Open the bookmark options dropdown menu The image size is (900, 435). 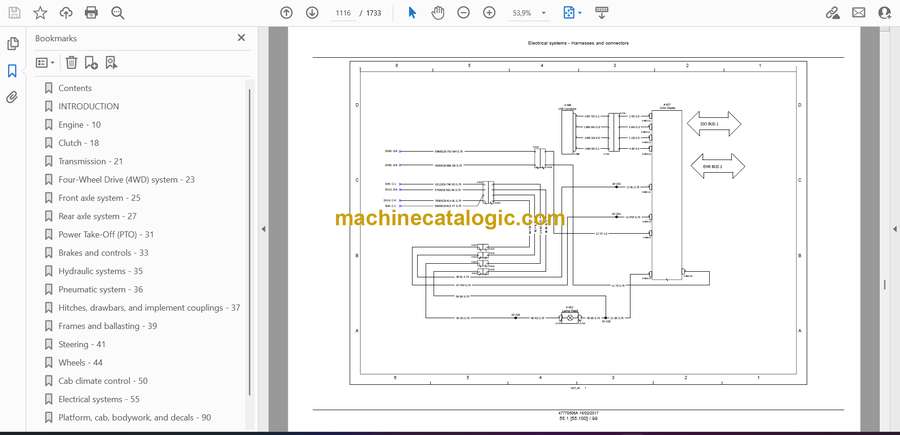46,62
